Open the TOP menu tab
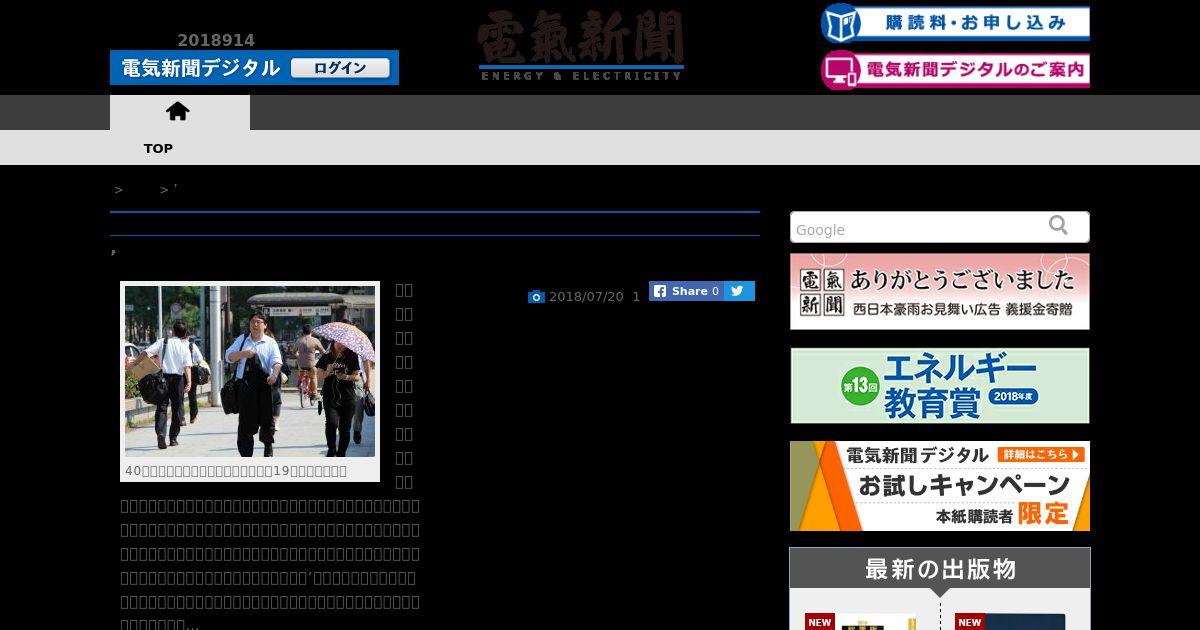 pyautogui.click(x=158, y=148)
